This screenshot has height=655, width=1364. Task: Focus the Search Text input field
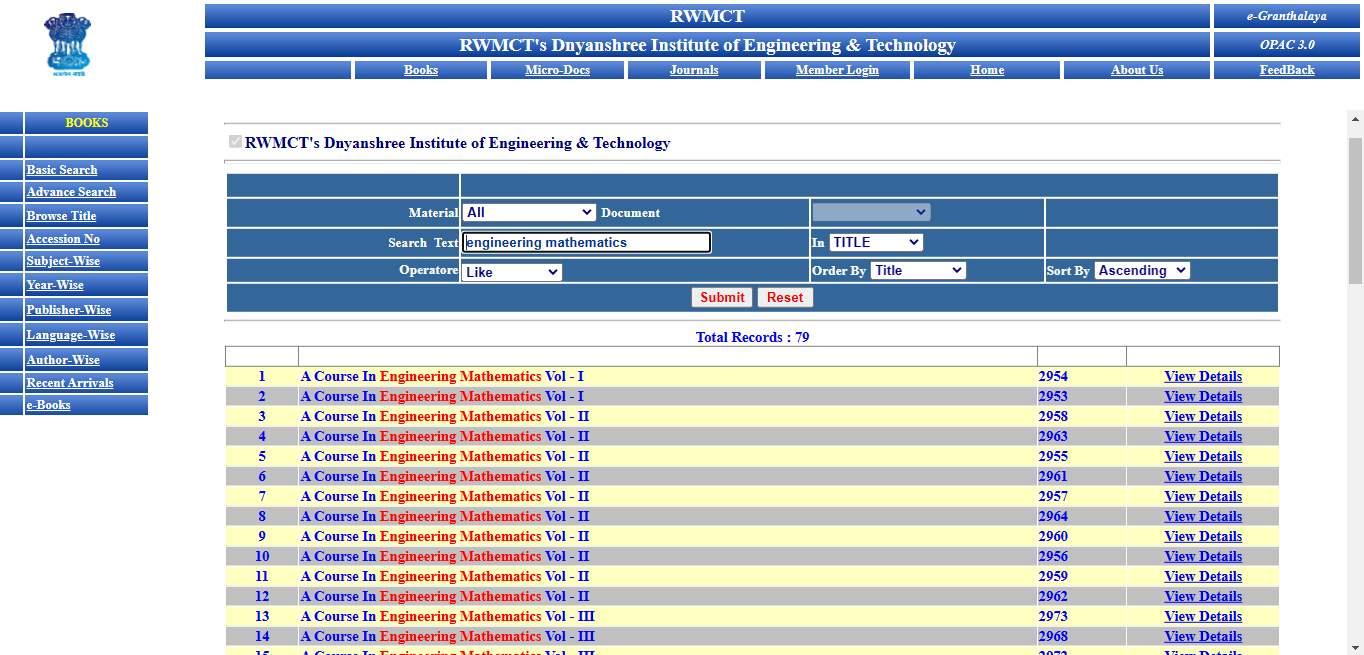(587, 242)
